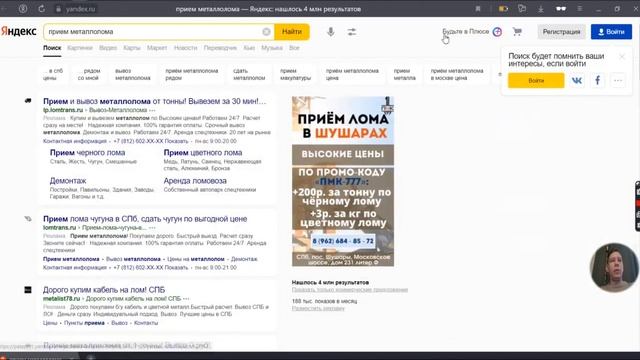The height and width of the screenshot is (360, 640).
Task: Click the Yandex logo
Action: click(19, 31)
